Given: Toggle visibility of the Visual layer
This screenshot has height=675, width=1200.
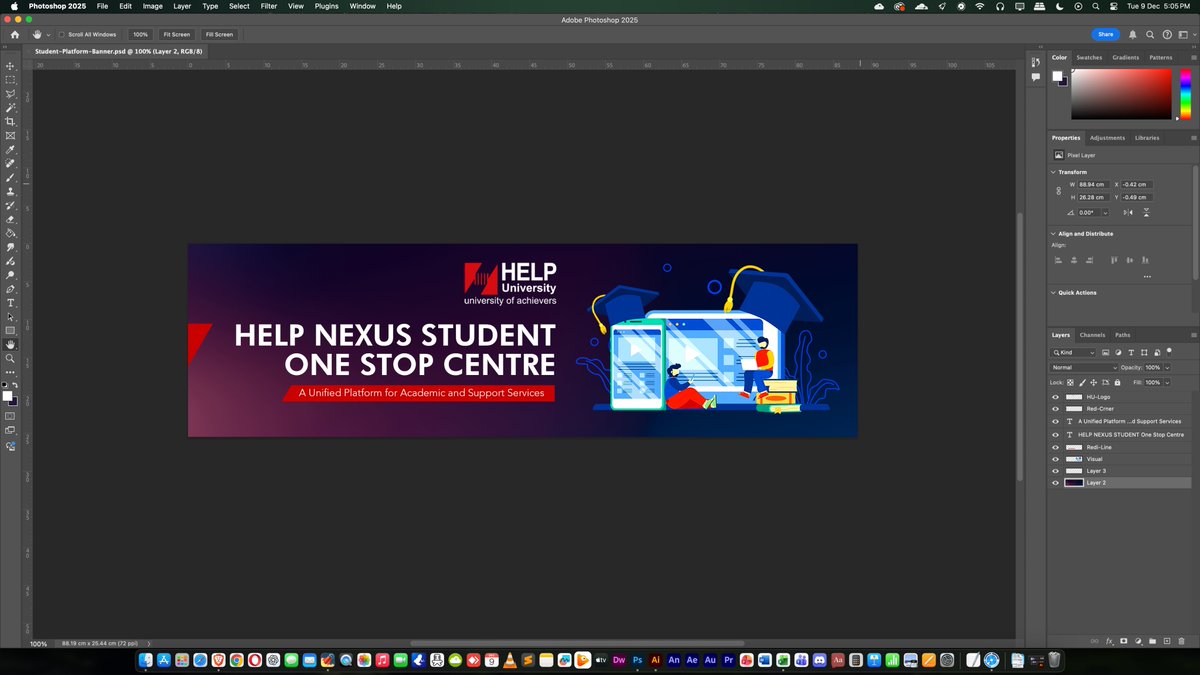Looking at the screenshot, I should click(x=1055, y=459).
